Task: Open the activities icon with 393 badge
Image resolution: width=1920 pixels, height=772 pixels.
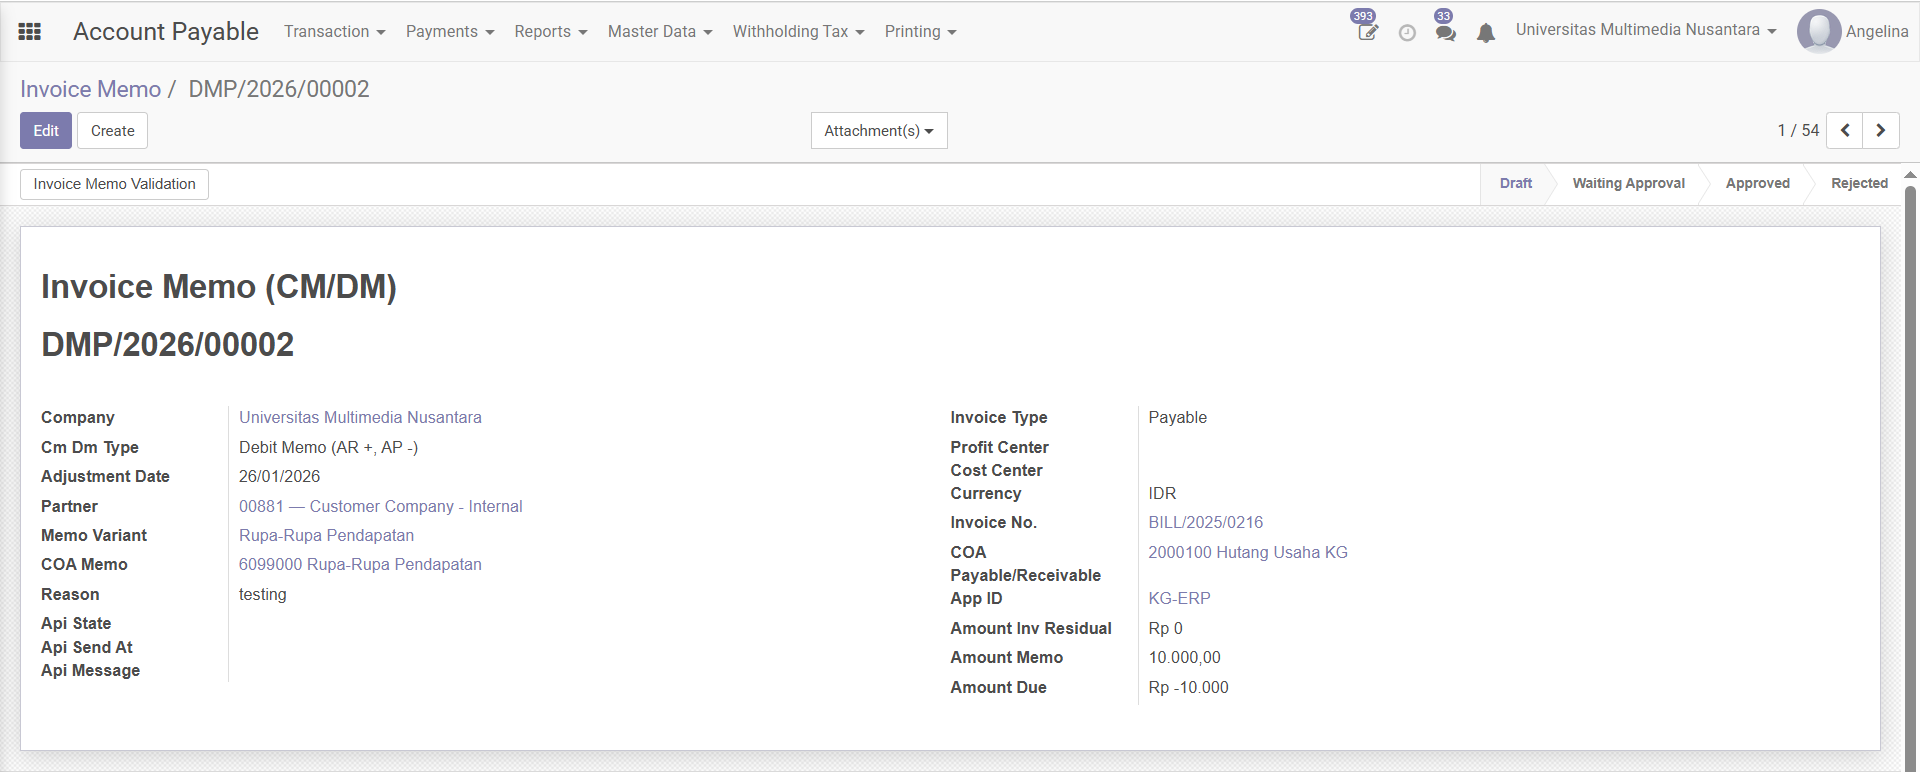Action: [1367, 32]
